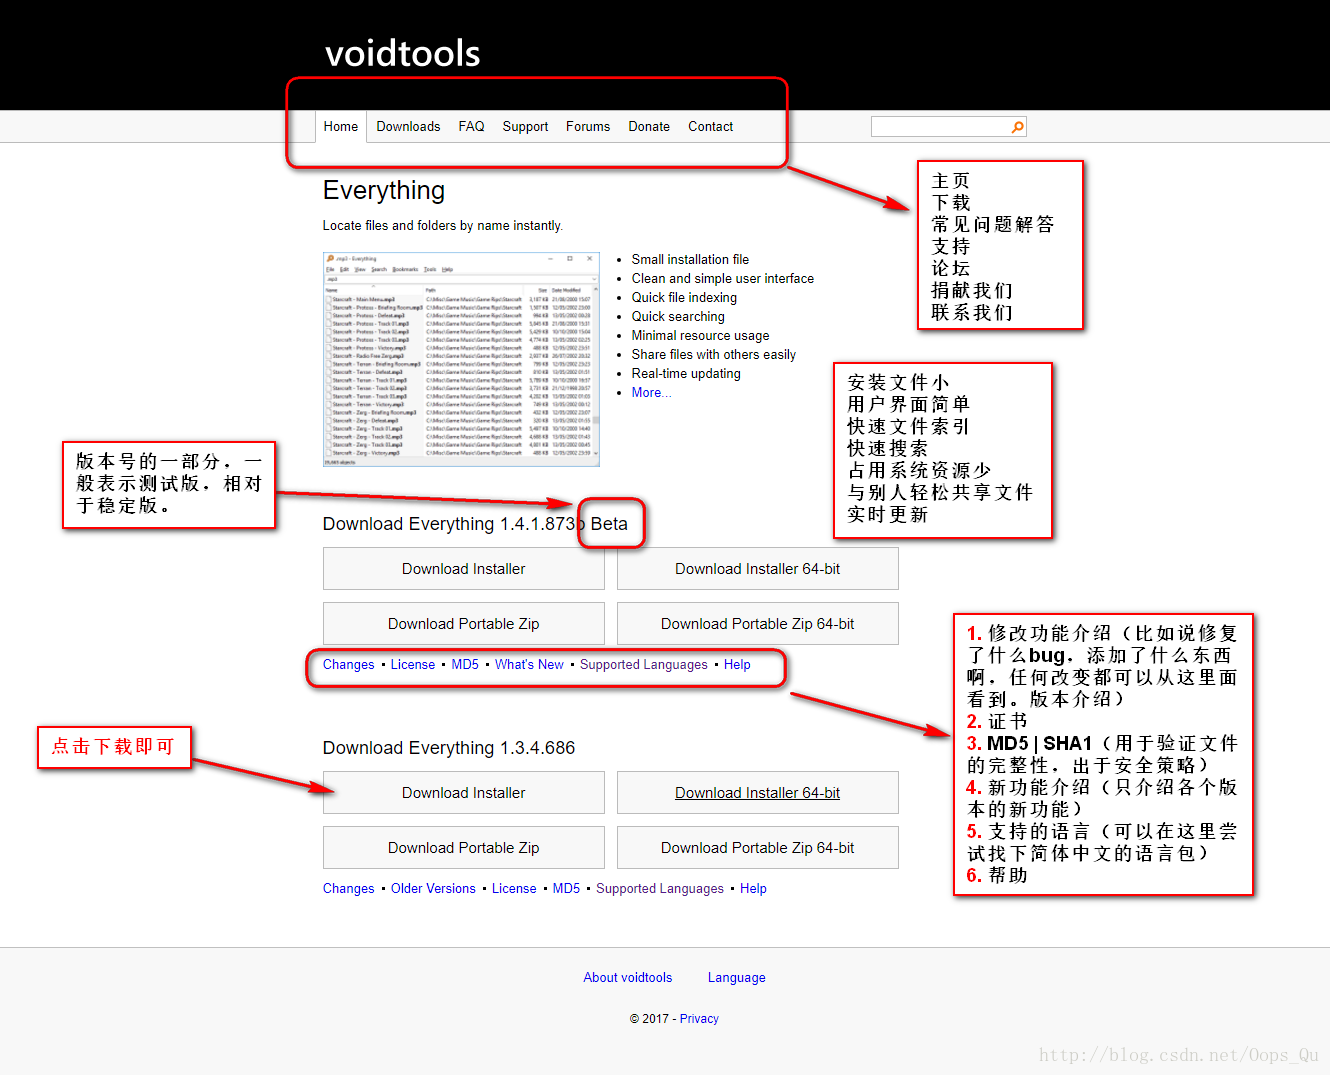Click the orange search magnifier icon
Screen dimensions: 1330x1075
point(1017,127)
